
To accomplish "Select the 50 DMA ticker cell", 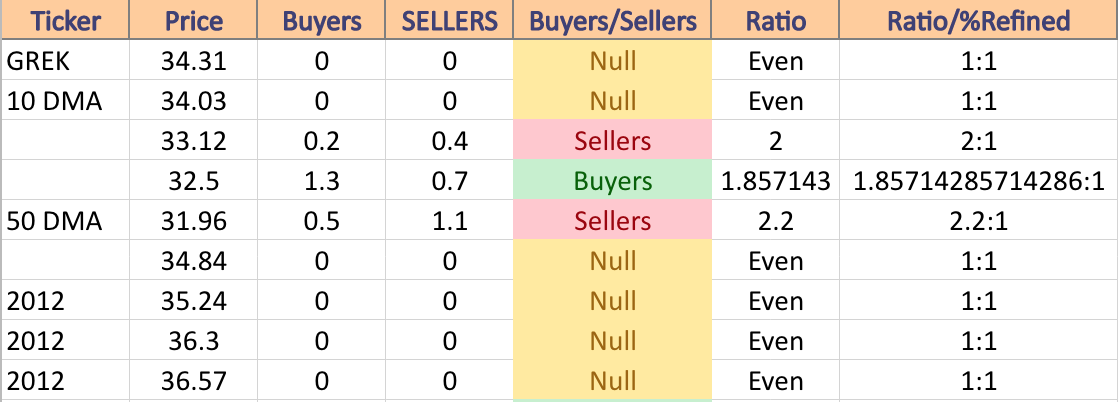I will tap(65, 220).
